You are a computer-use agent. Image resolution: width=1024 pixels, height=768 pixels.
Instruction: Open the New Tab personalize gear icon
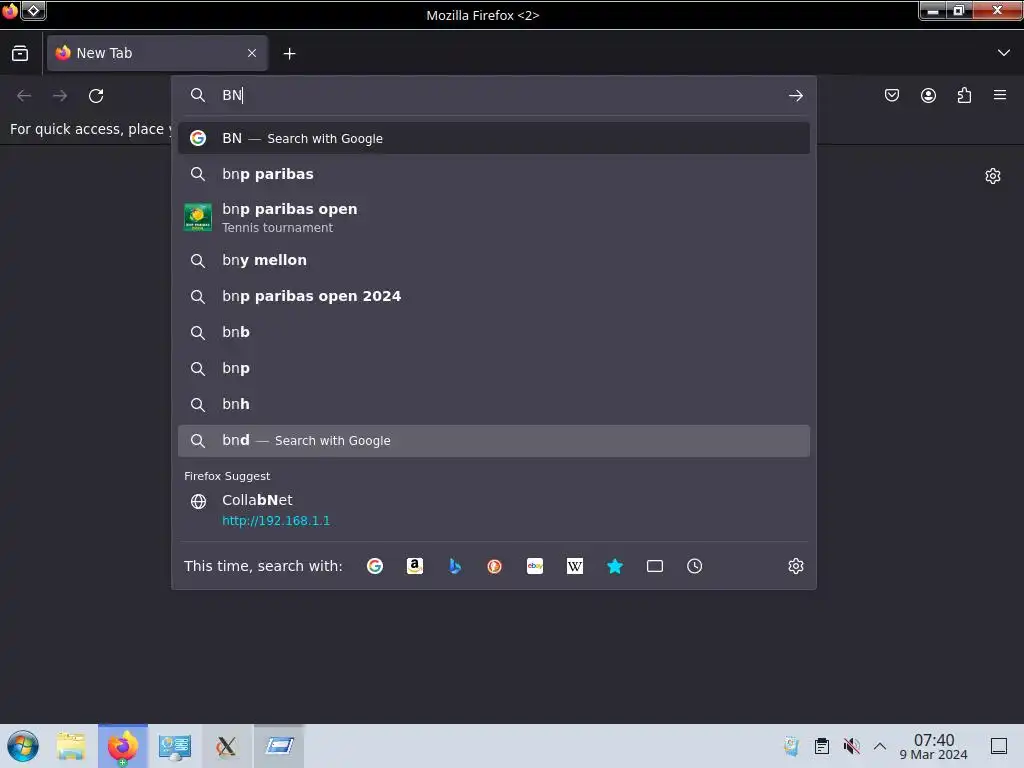click(993, 176)
